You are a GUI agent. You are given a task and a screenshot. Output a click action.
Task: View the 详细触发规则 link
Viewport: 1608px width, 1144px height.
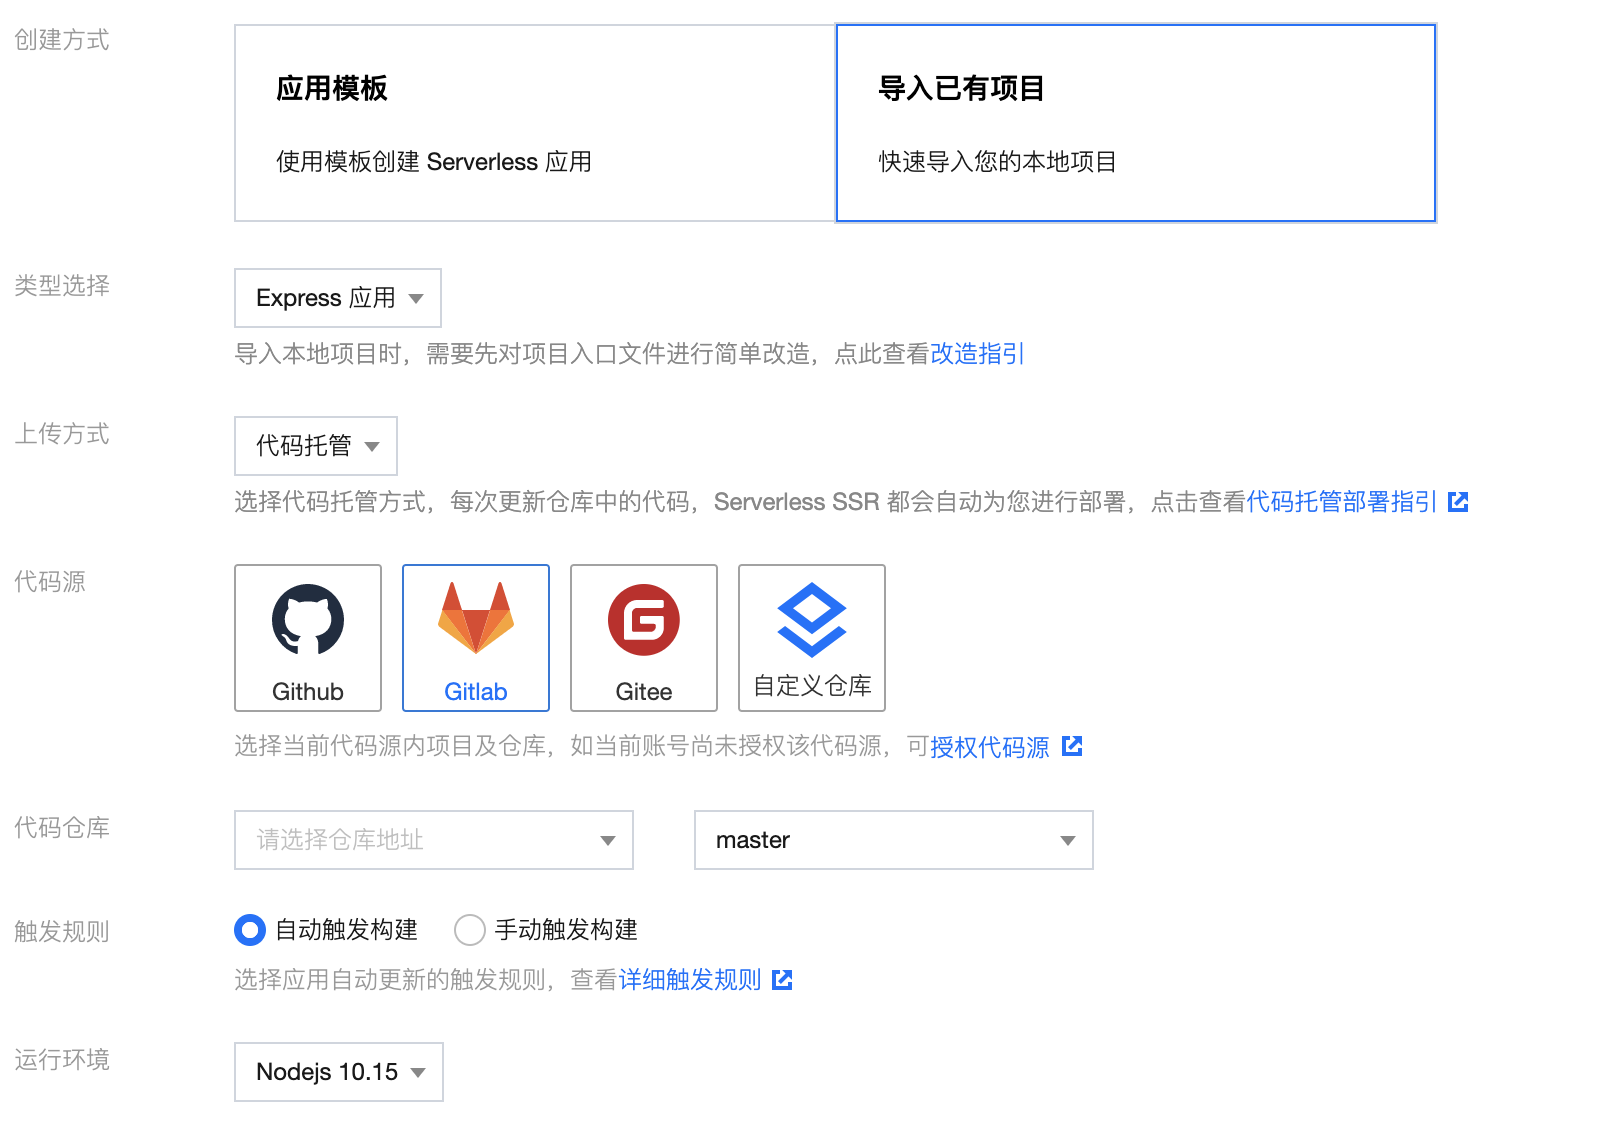(690, 980)
